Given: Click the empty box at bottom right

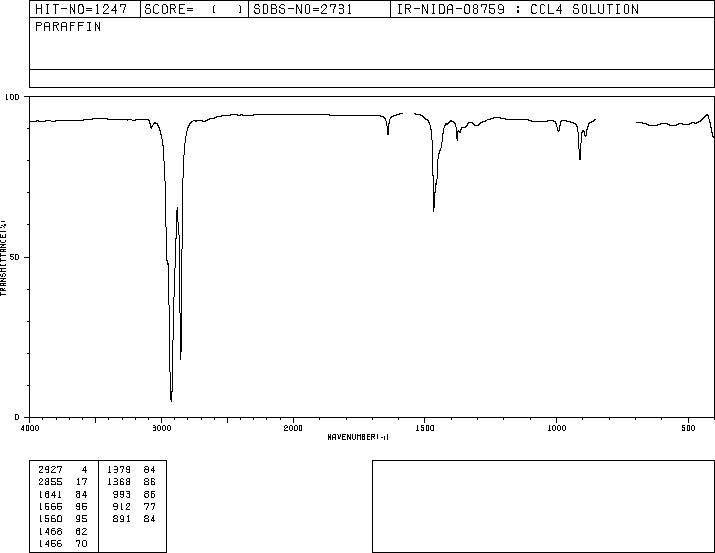Looking at the screenshot, I should (x=543, y=506).
